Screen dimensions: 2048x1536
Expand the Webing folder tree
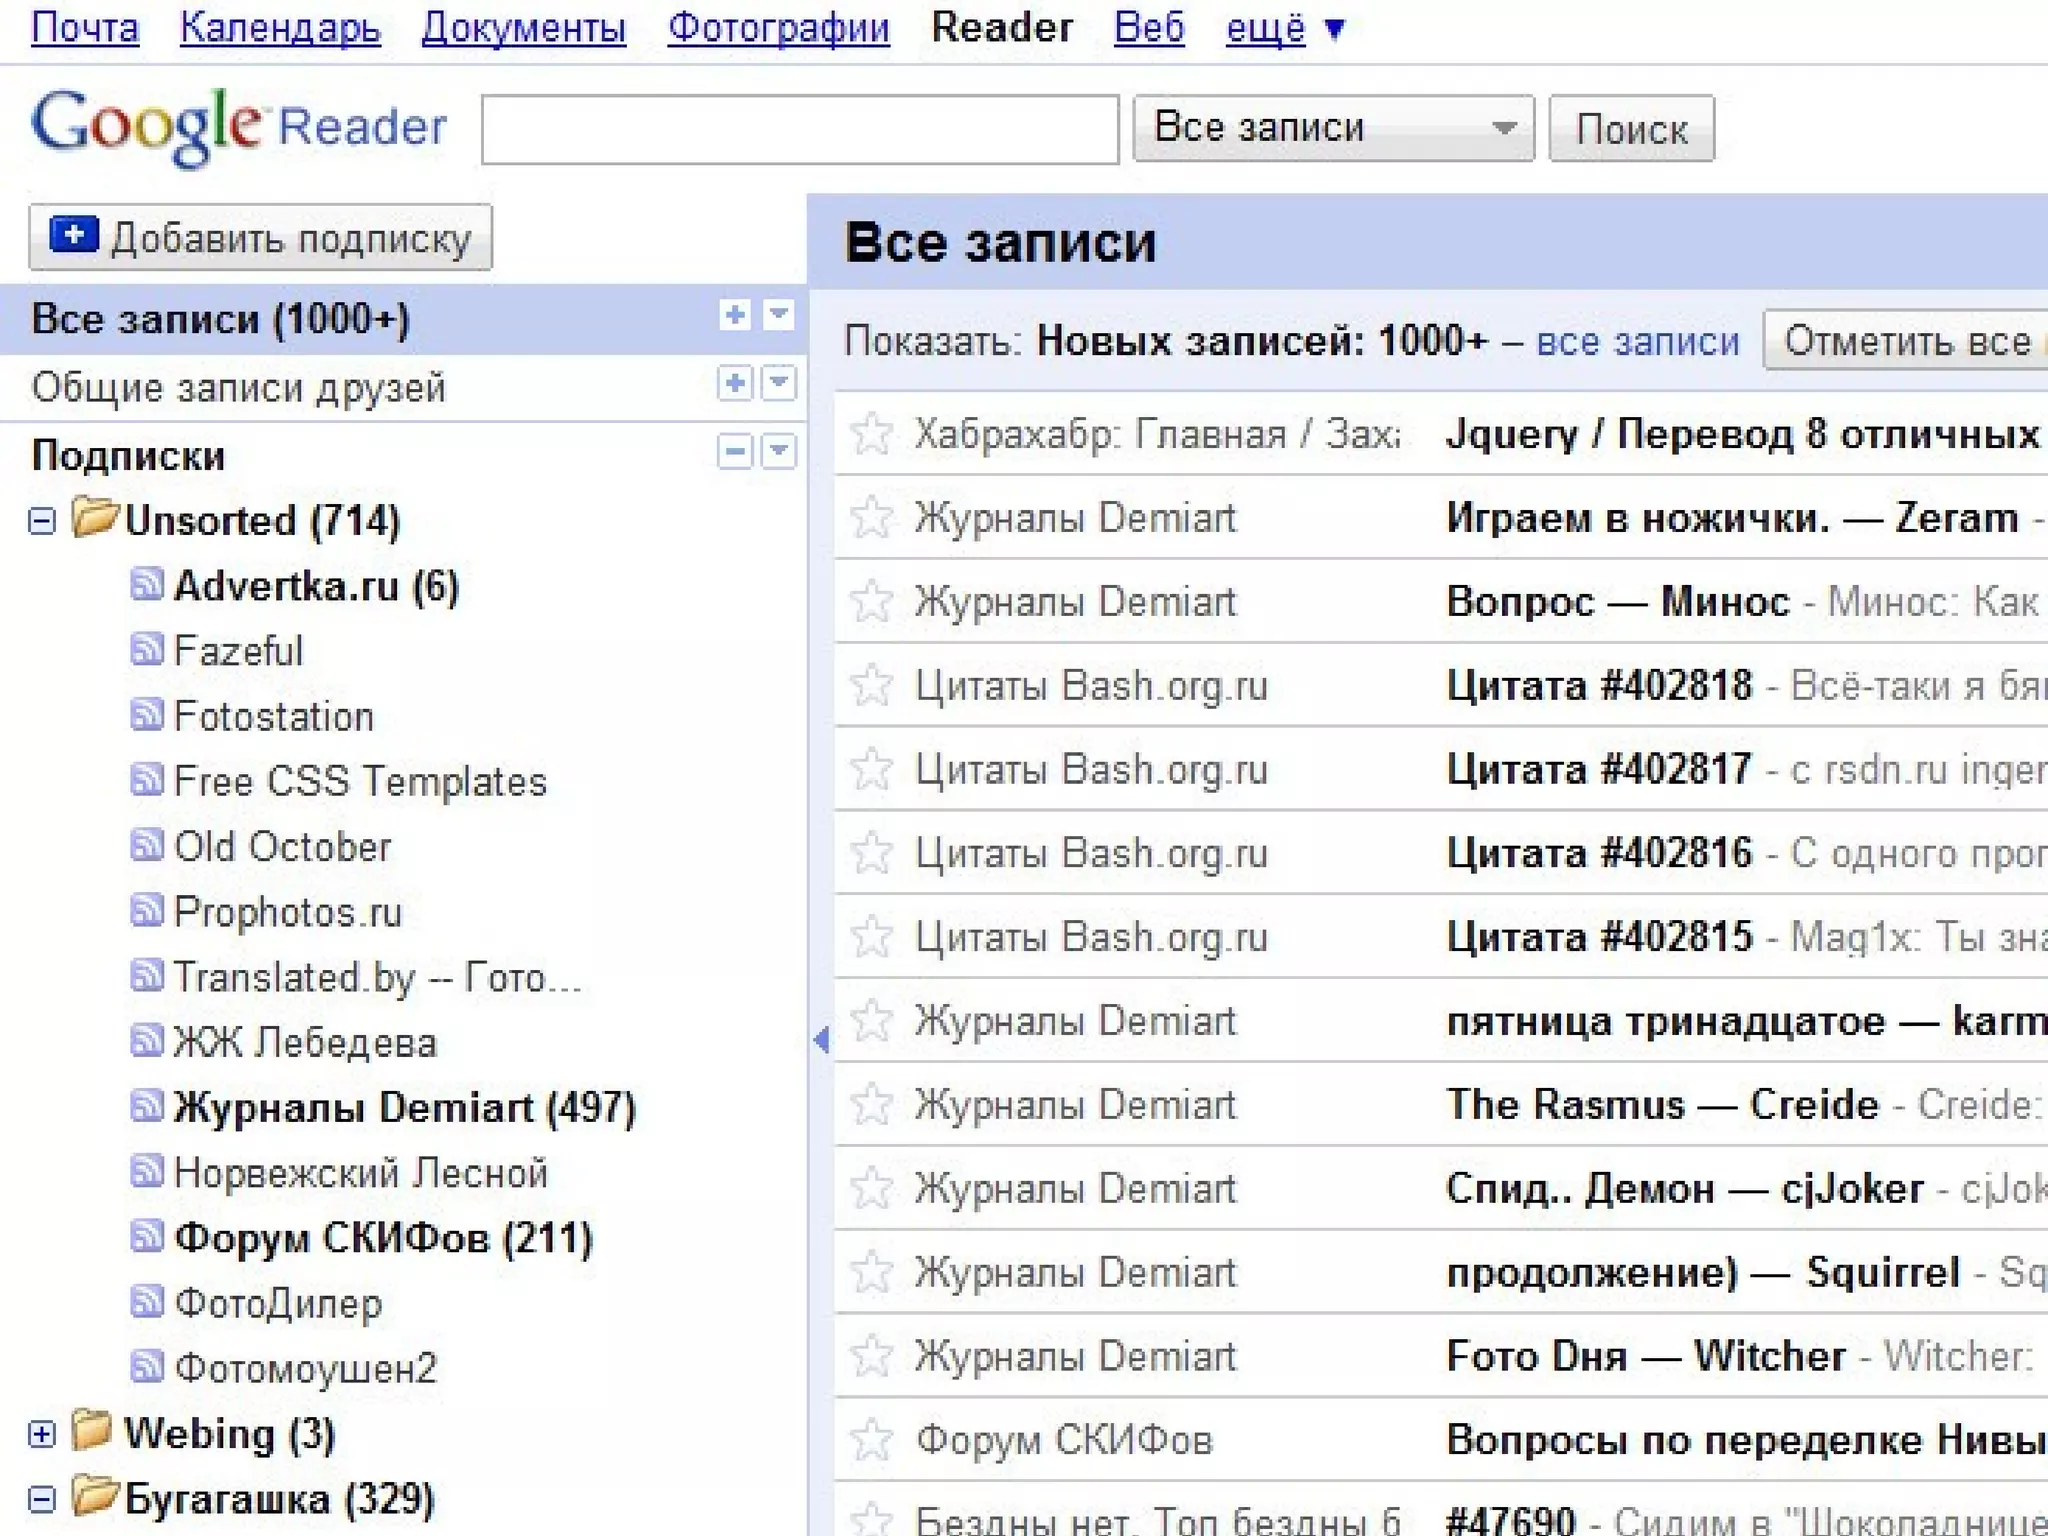click(42, 1435)
